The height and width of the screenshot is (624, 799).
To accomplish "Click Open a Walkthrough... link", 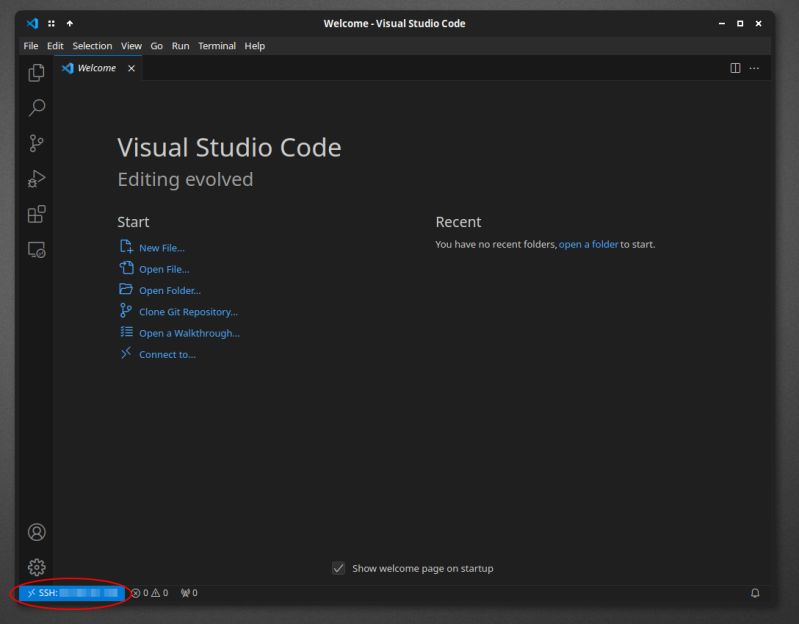I will pyautogui.click(x=189, y=334).
